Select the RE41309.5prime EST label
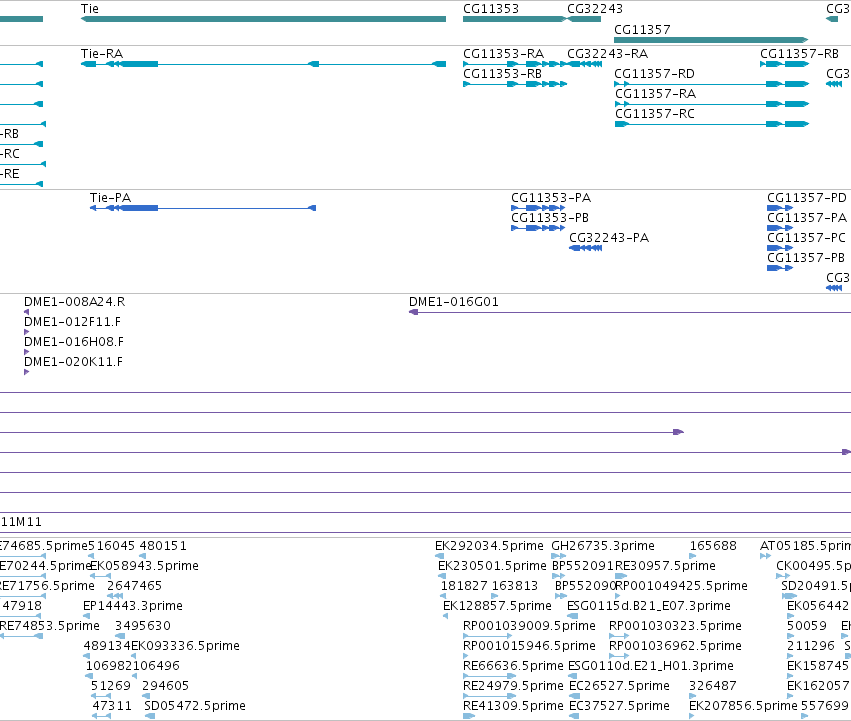Viewport: 851px width, 721px height. pos(513,706)
